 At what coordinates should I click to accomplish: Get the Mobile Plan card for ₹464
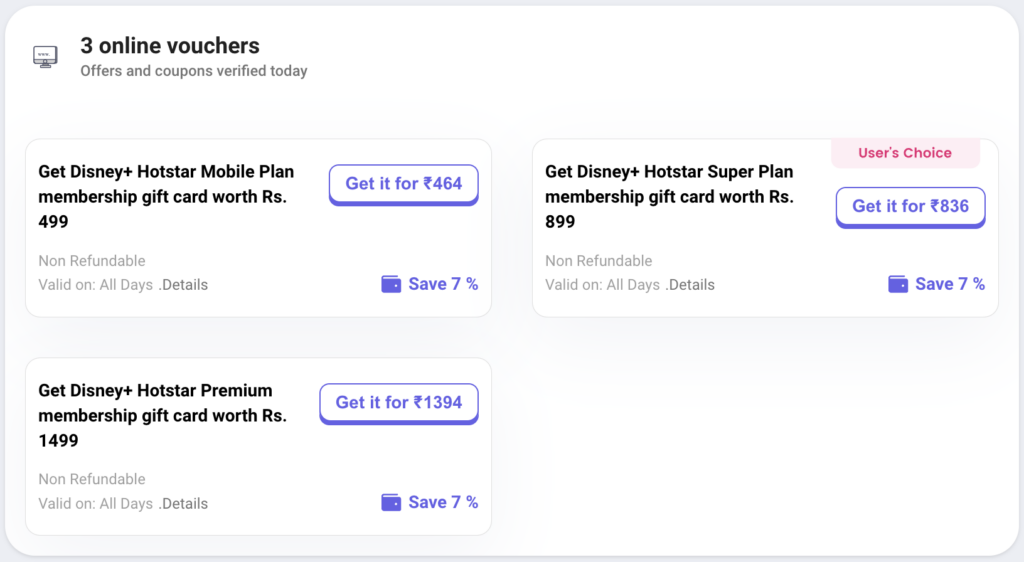(x=404, y=185)
